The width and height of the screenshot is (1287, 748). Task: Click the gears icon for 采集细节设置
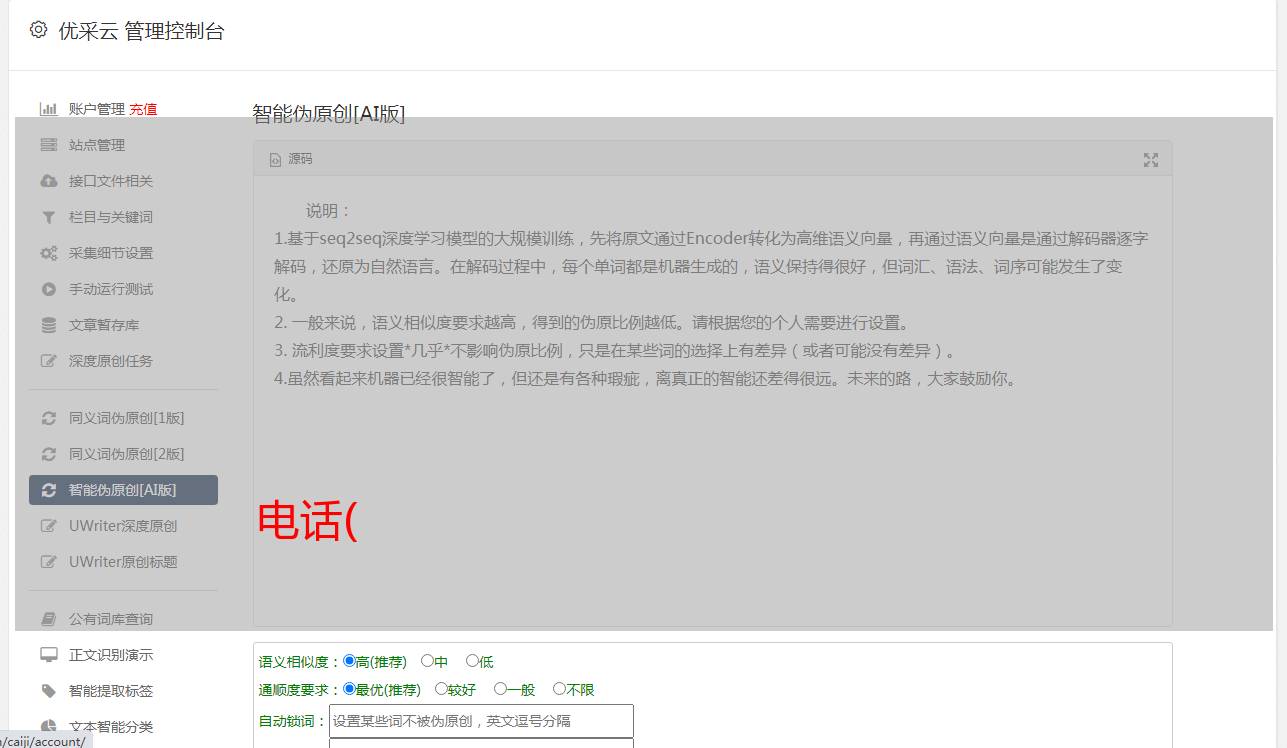pyautogui.click(x=48, y=253)
